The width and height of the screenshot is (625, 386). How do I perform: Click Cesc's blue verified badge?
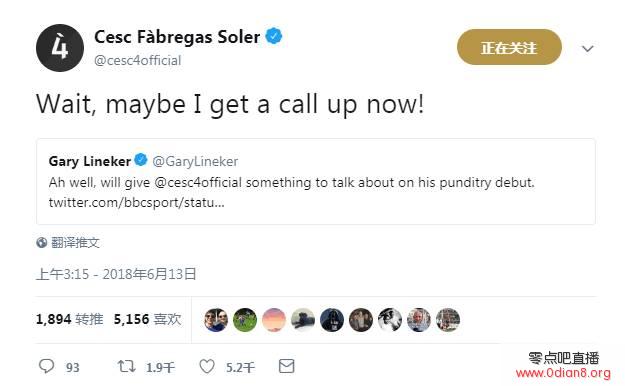(x=274, y=36)
